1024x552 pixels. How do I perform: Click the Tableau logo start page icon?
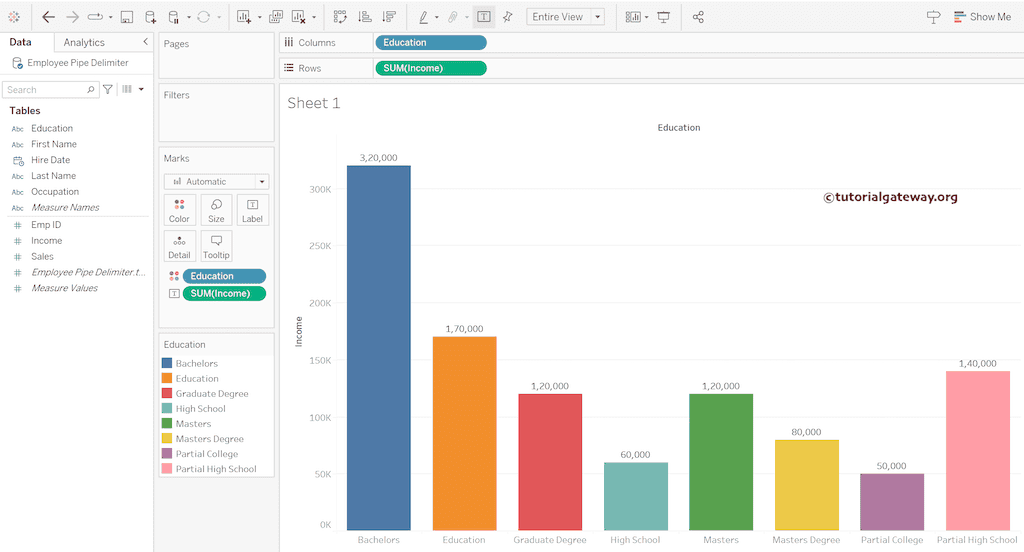[14, 17]
